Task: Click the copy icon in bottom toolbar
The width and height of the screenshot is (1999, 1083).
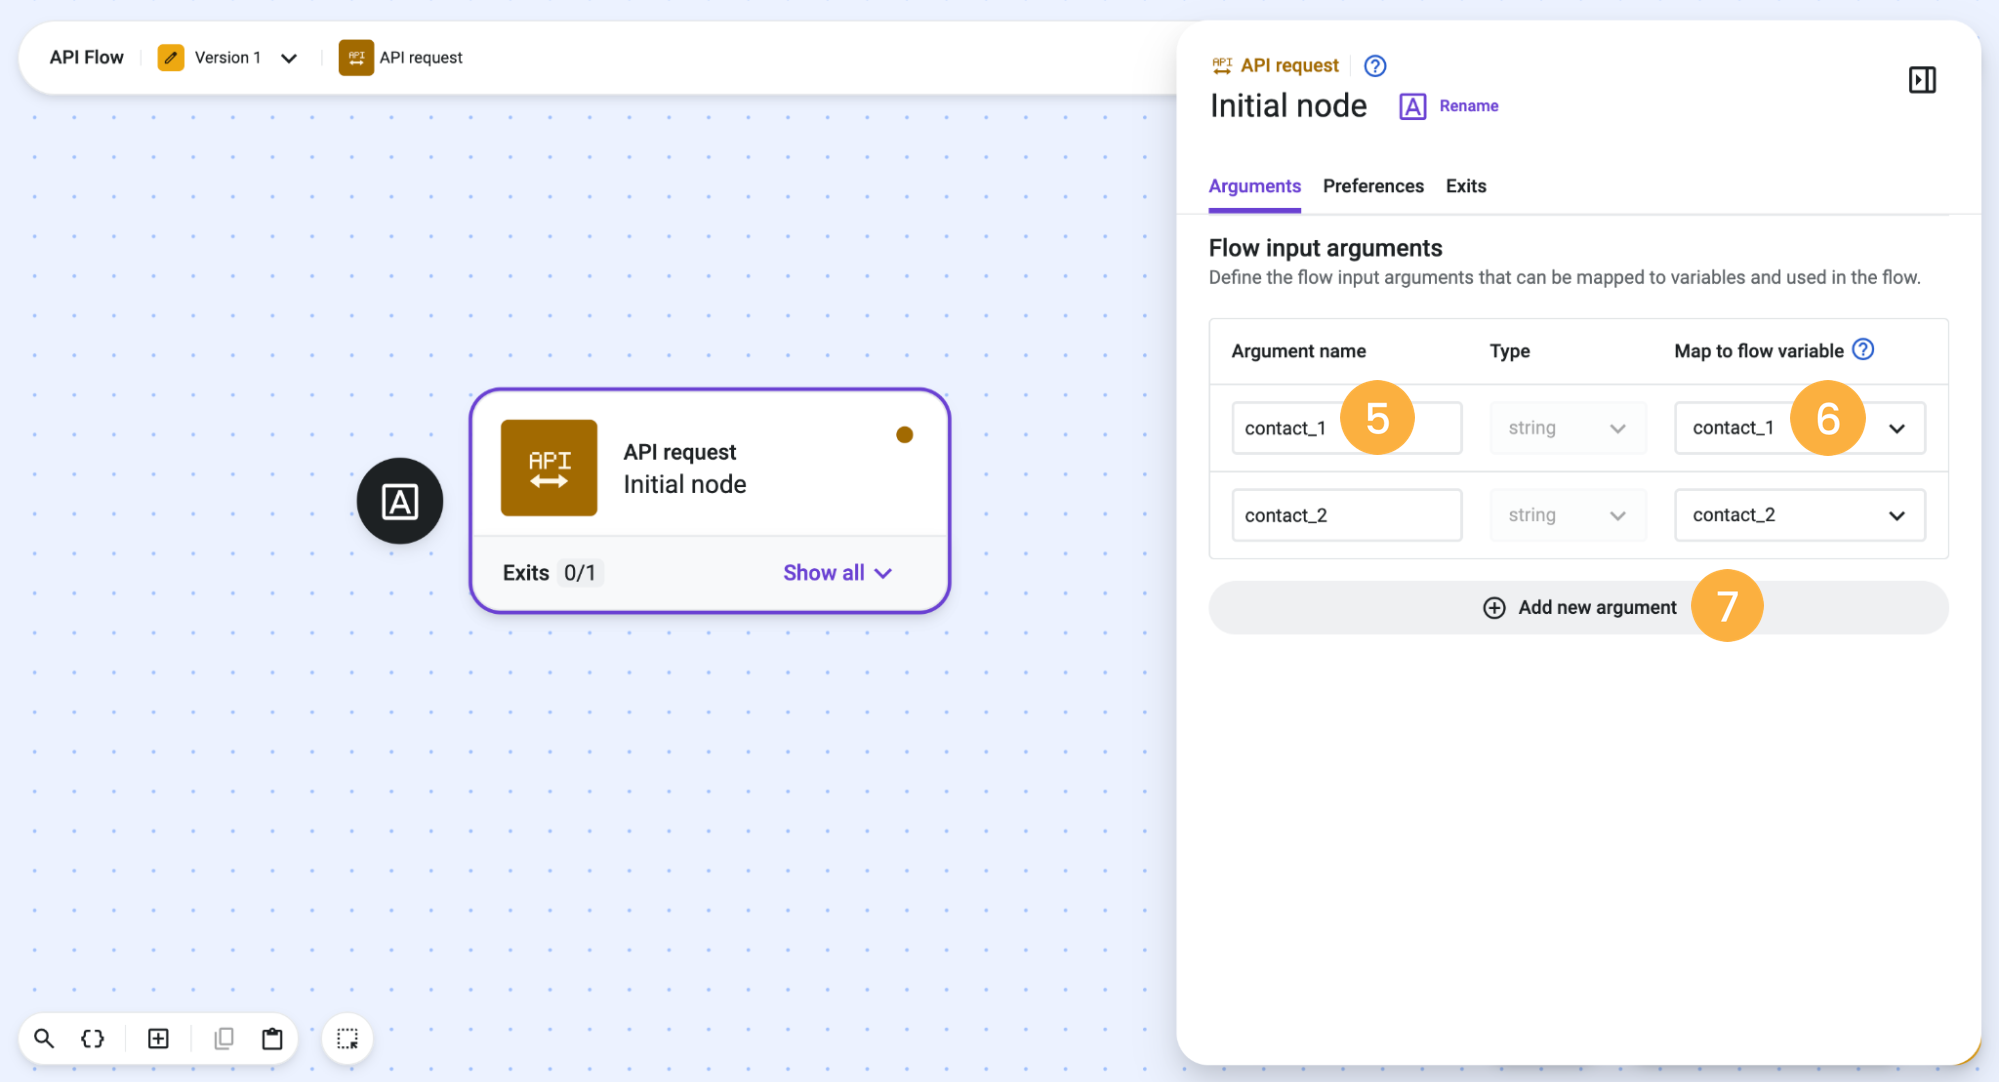Action: click(x=224, y=1038)
